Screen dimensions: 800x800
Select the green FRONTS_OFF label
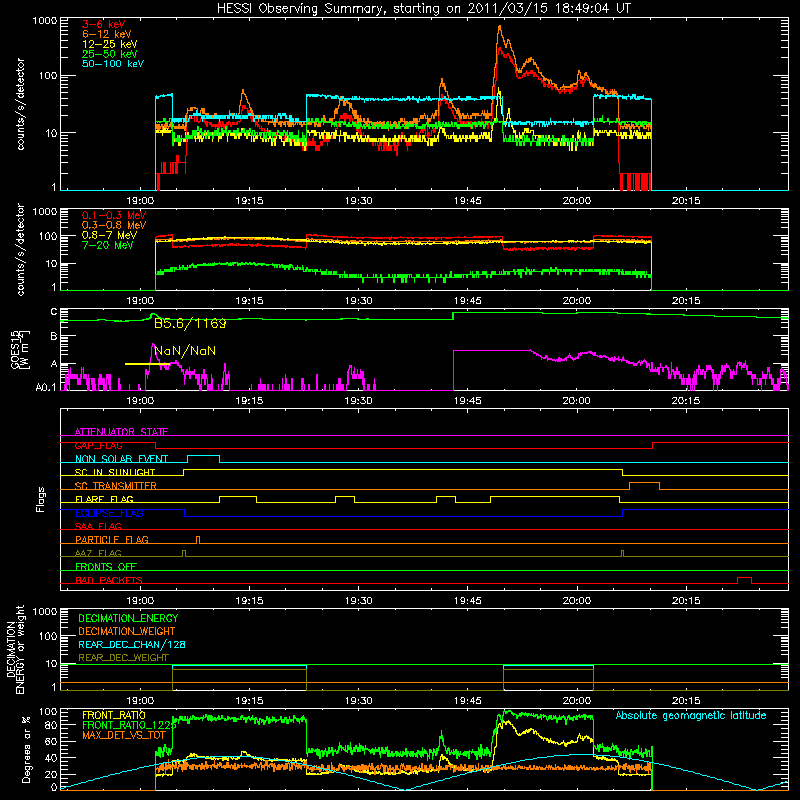106,566
